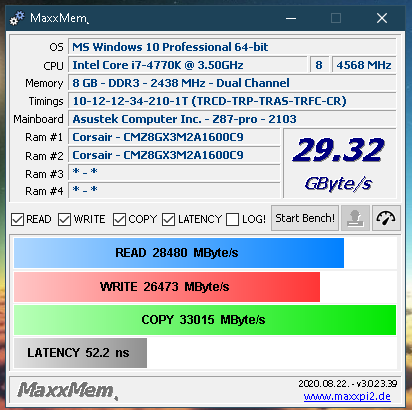This screenshot has width=412, height=410.
Task: Click the MaxxMem logo at bottom
Action: pos(67,390)
